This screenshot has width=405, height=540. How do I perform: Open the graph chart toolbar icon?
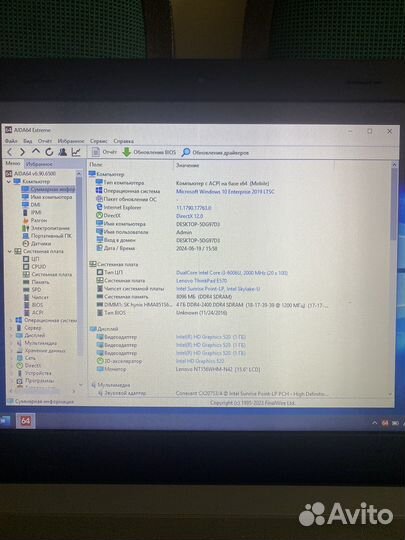click(x=76, y=152)
